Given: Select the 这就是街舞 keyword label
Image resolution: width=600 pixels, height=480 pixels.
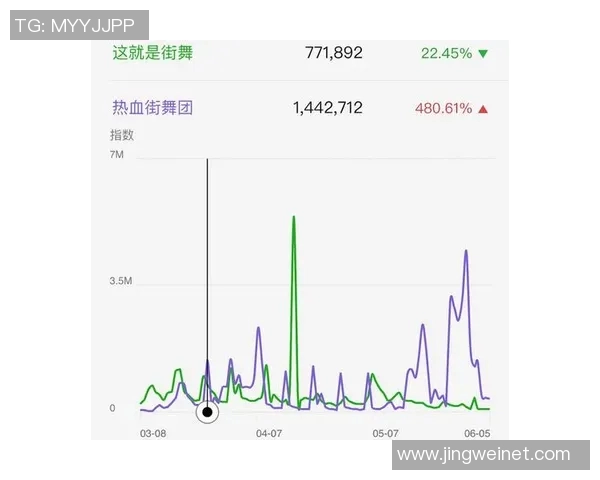Looking at the screenshot, I should [152, 53].
